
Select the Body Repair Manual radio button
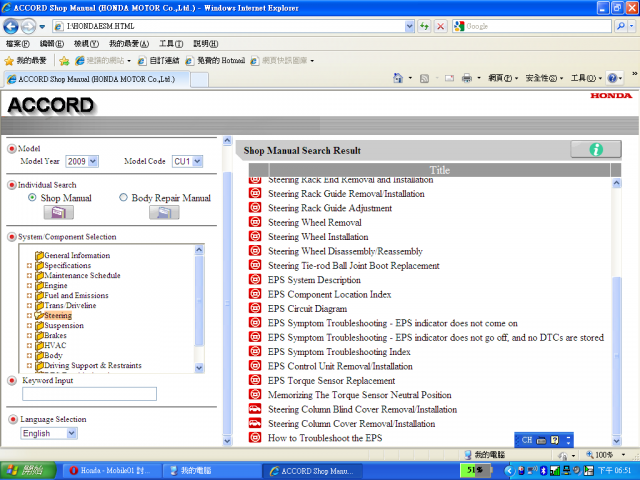123,198
